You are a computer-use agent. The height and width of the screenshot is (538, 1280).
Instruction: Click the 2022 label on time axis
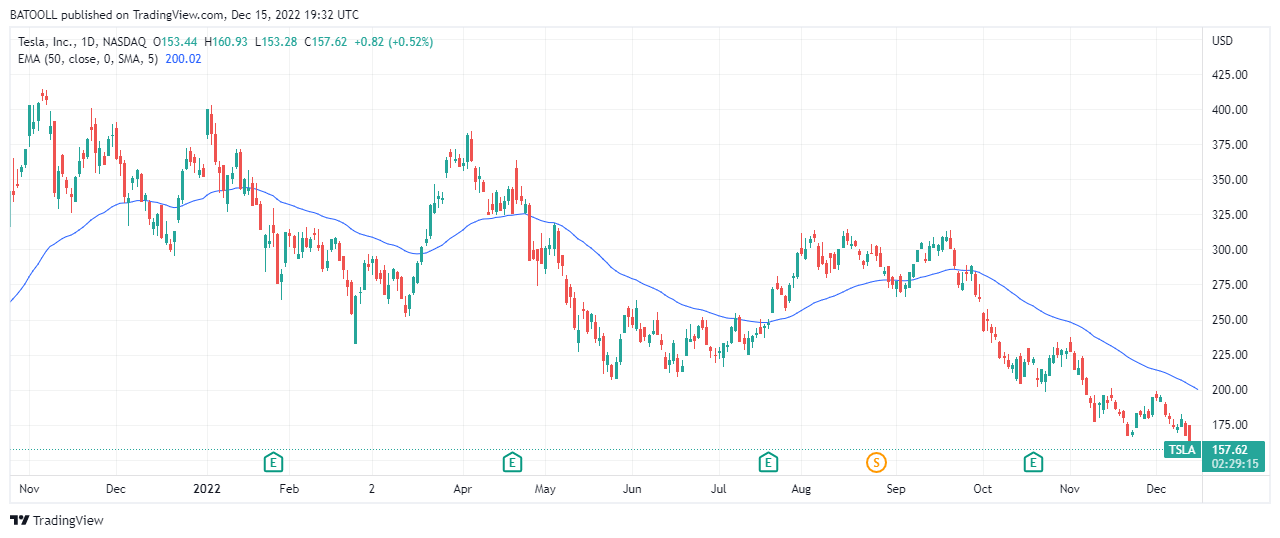click(x=206, y=489)
